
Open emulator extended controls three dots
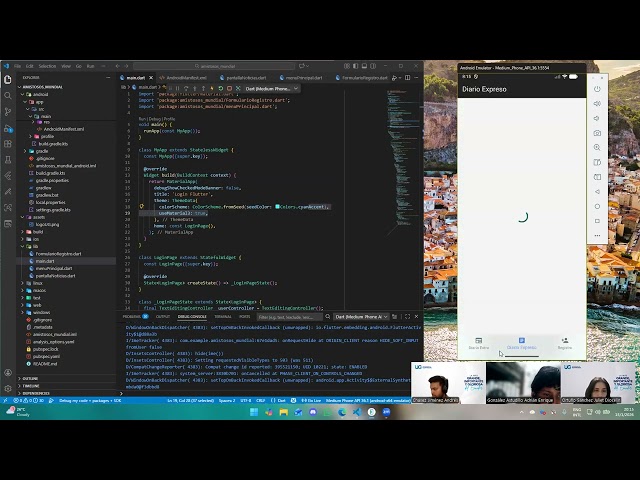[597, 236]
